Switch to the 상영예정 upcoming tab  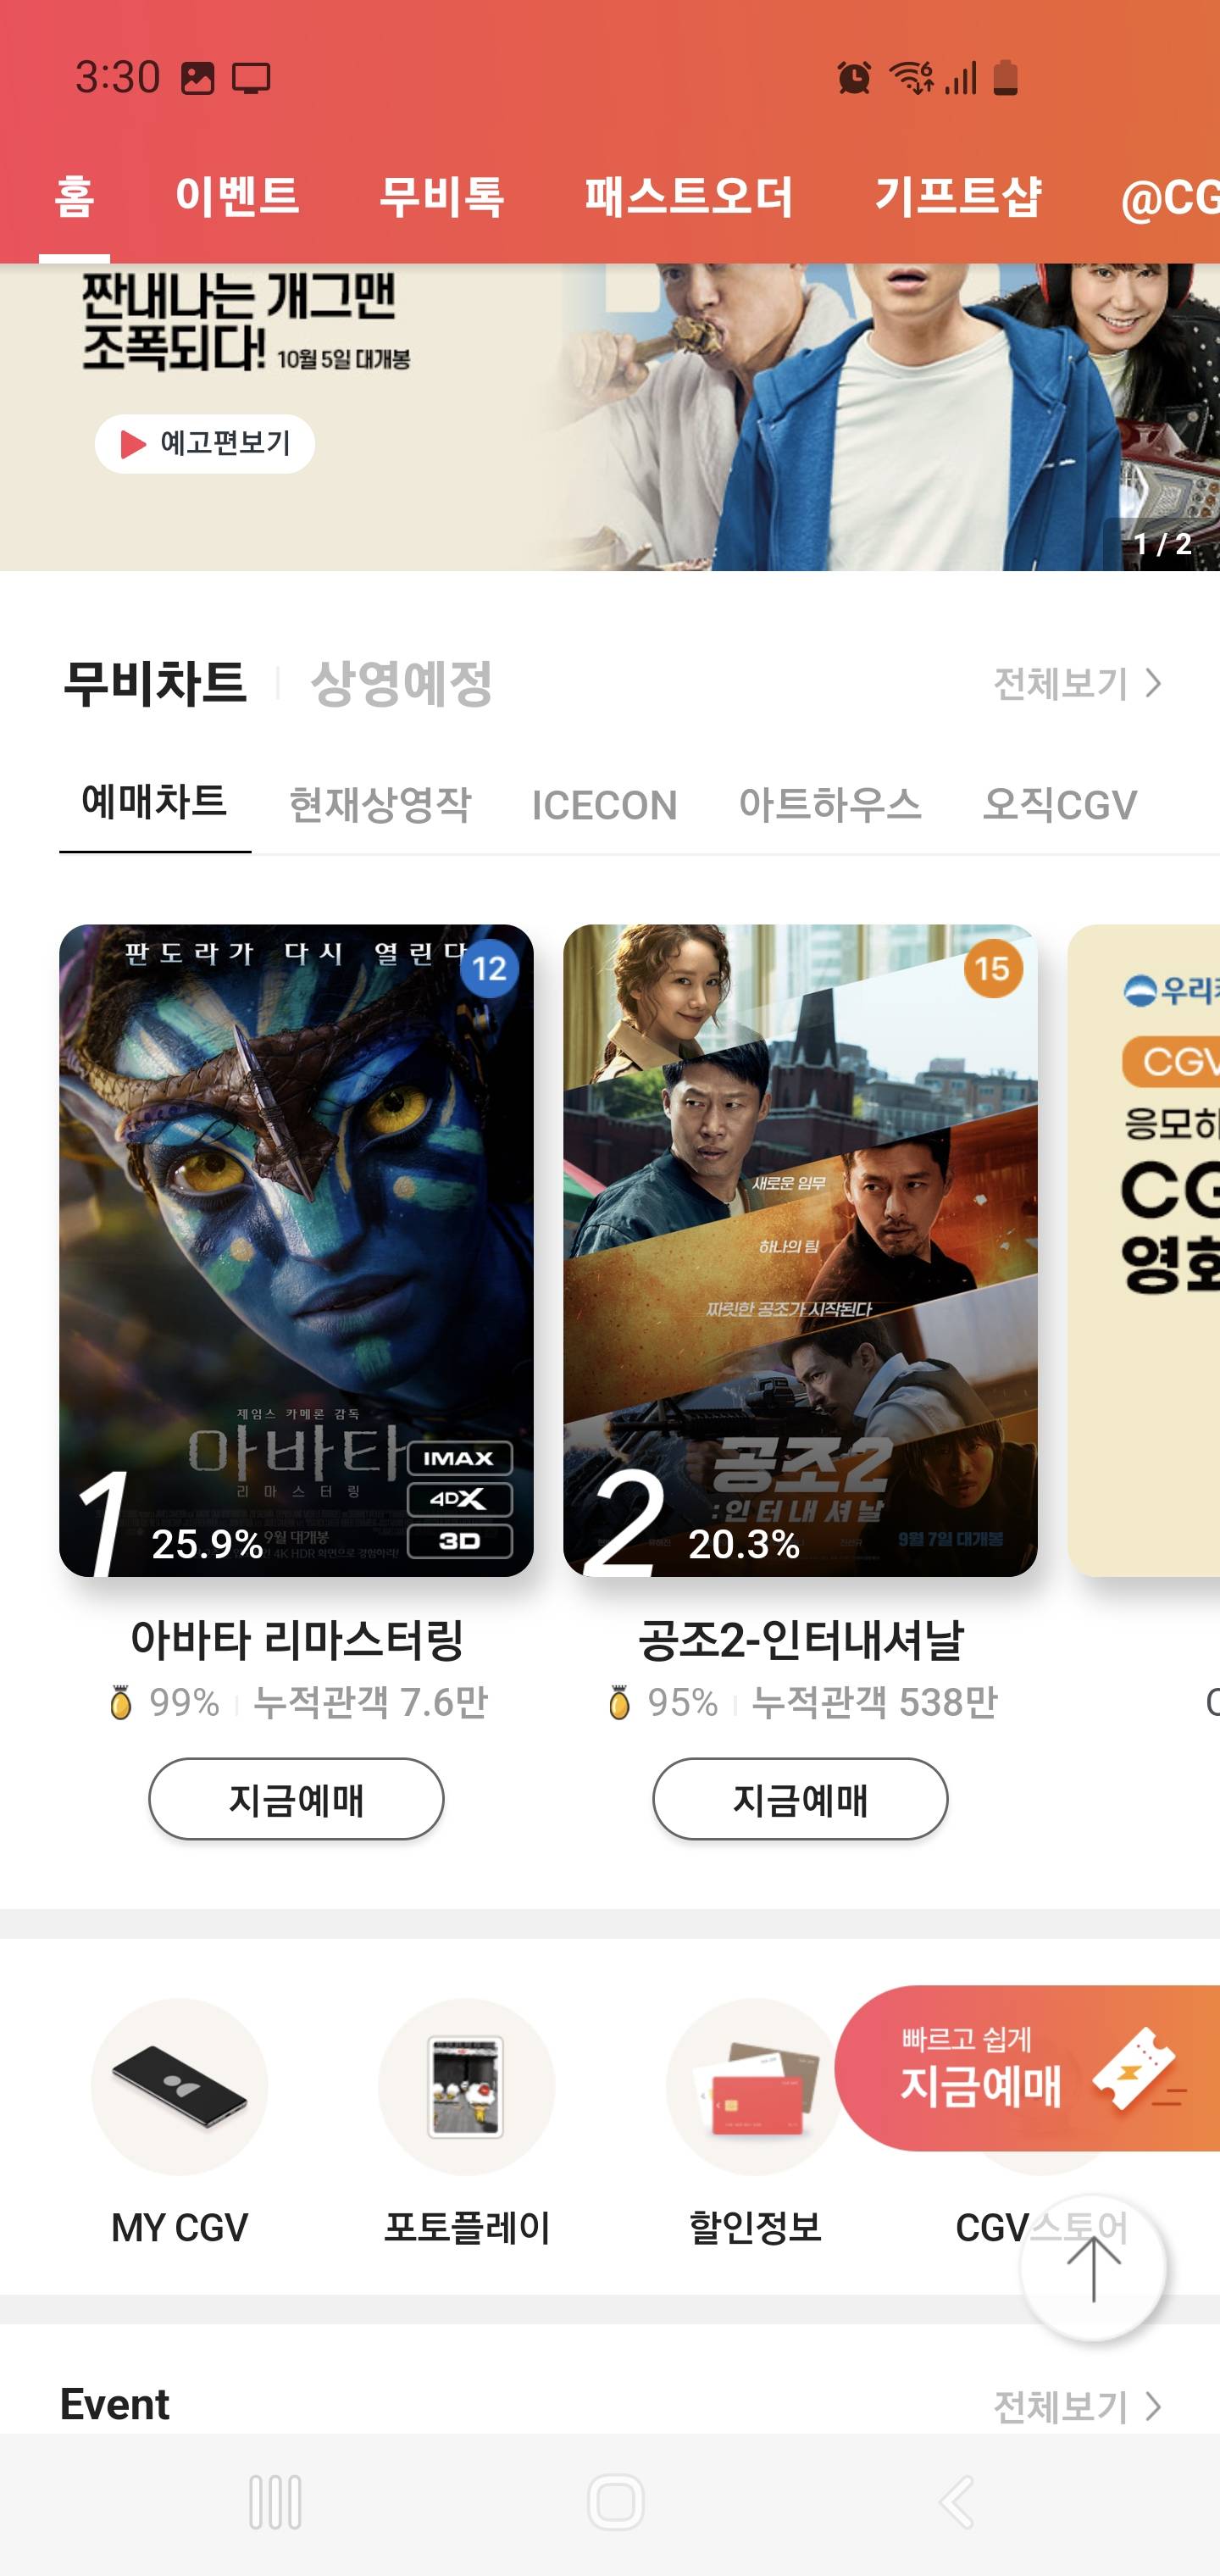[401, 683]
